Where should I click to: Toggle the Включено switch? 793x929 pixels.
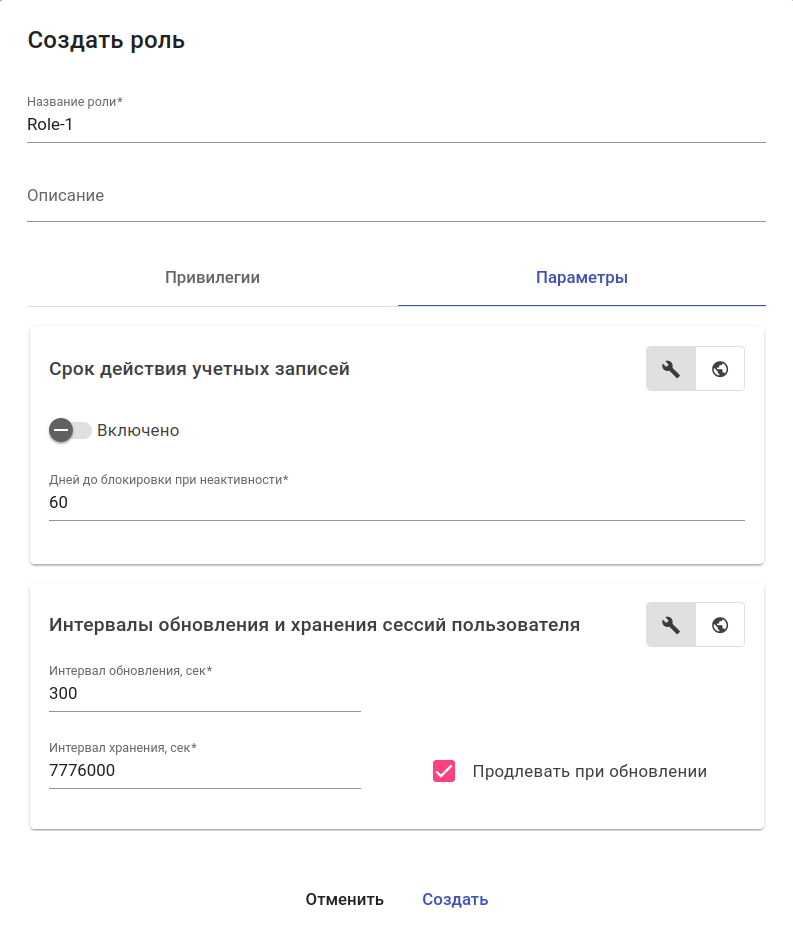70,430
